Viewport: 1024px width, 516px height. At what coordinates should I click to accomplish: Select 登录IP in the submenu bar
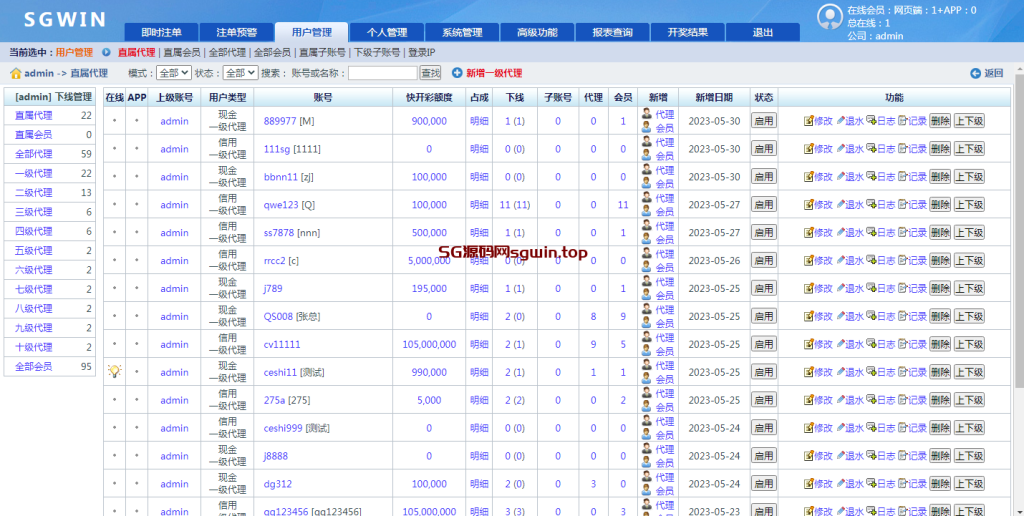tap(421, 52)
